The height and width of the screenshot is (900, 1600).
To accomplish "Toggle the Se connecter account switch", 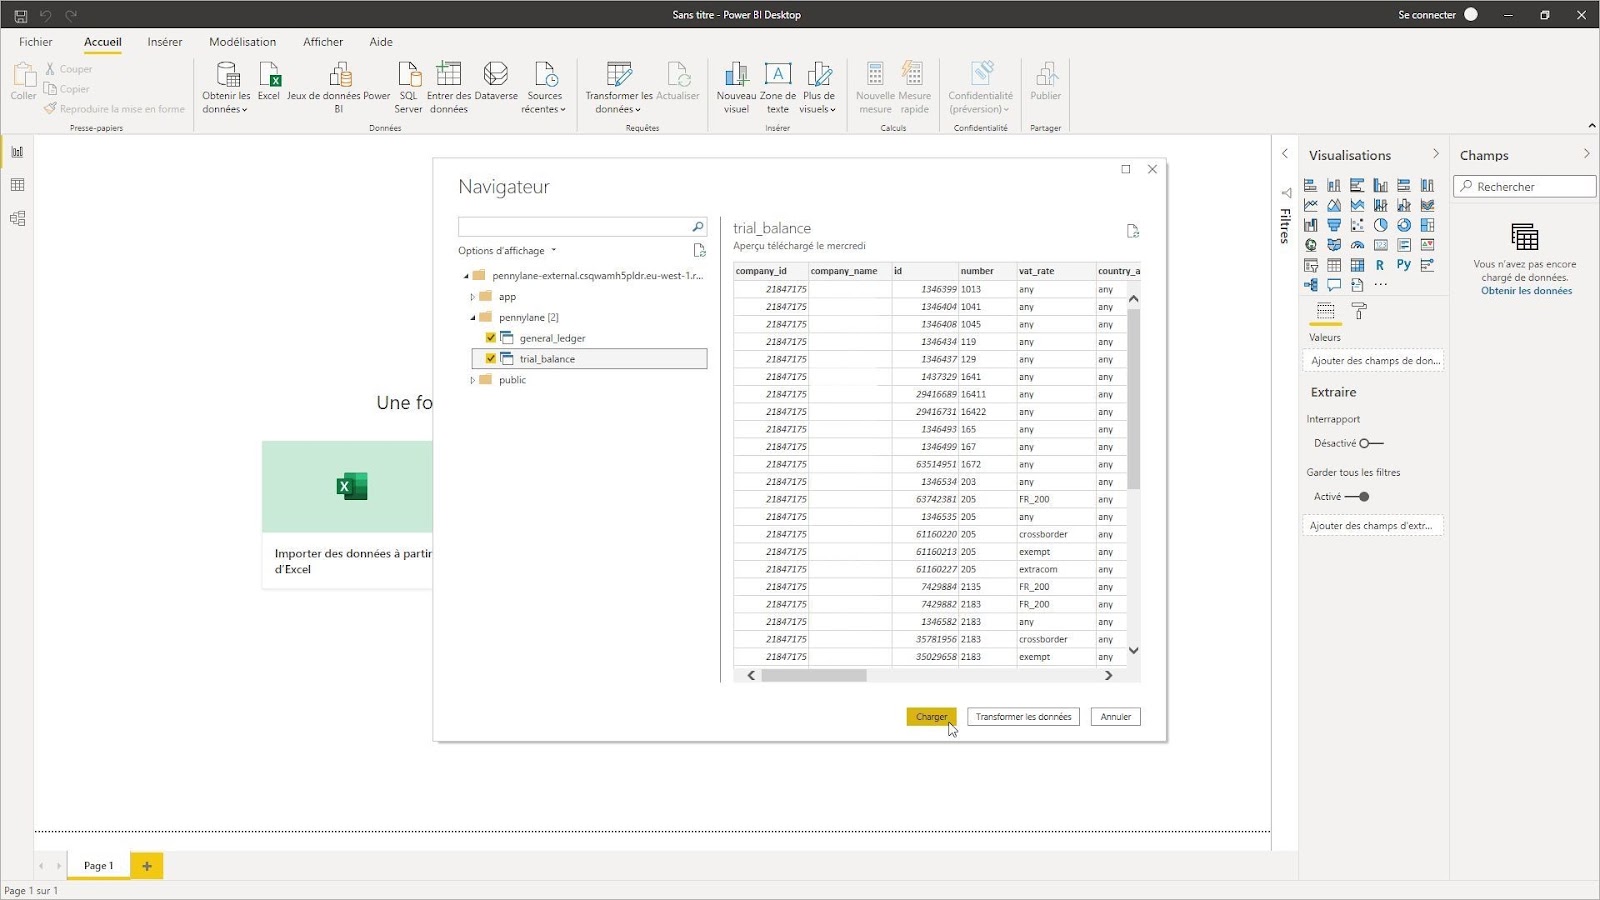I will (x=1471, y=14).
